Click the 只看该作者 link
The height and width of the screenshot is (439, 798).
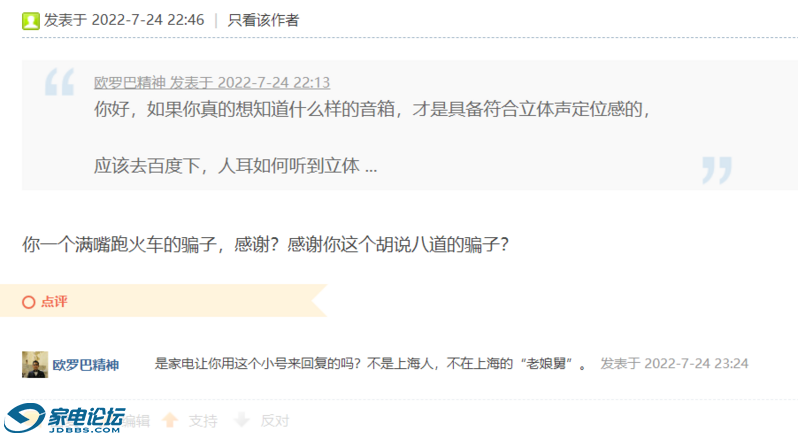pos(263,20)
